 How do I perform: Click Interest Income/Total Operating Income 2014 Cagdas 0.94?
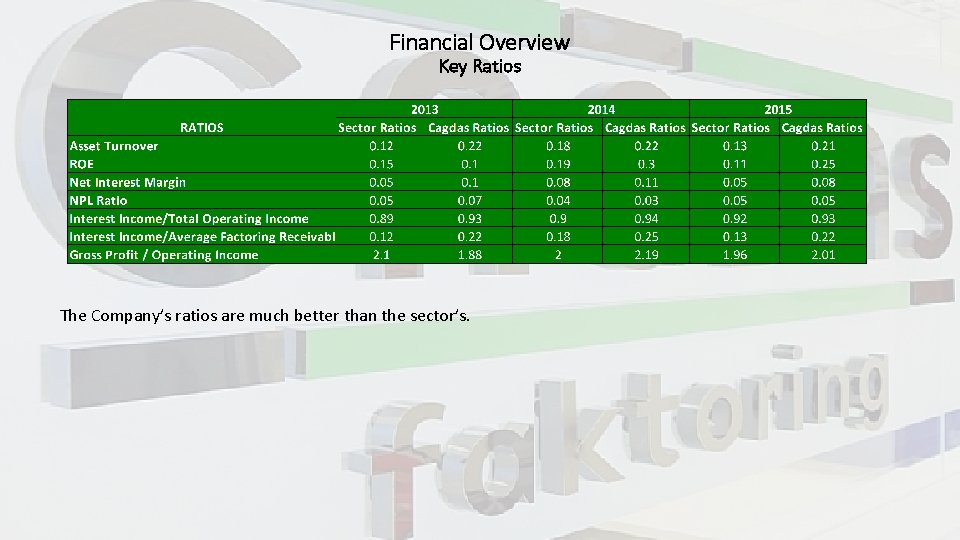(x=646, y=219)
